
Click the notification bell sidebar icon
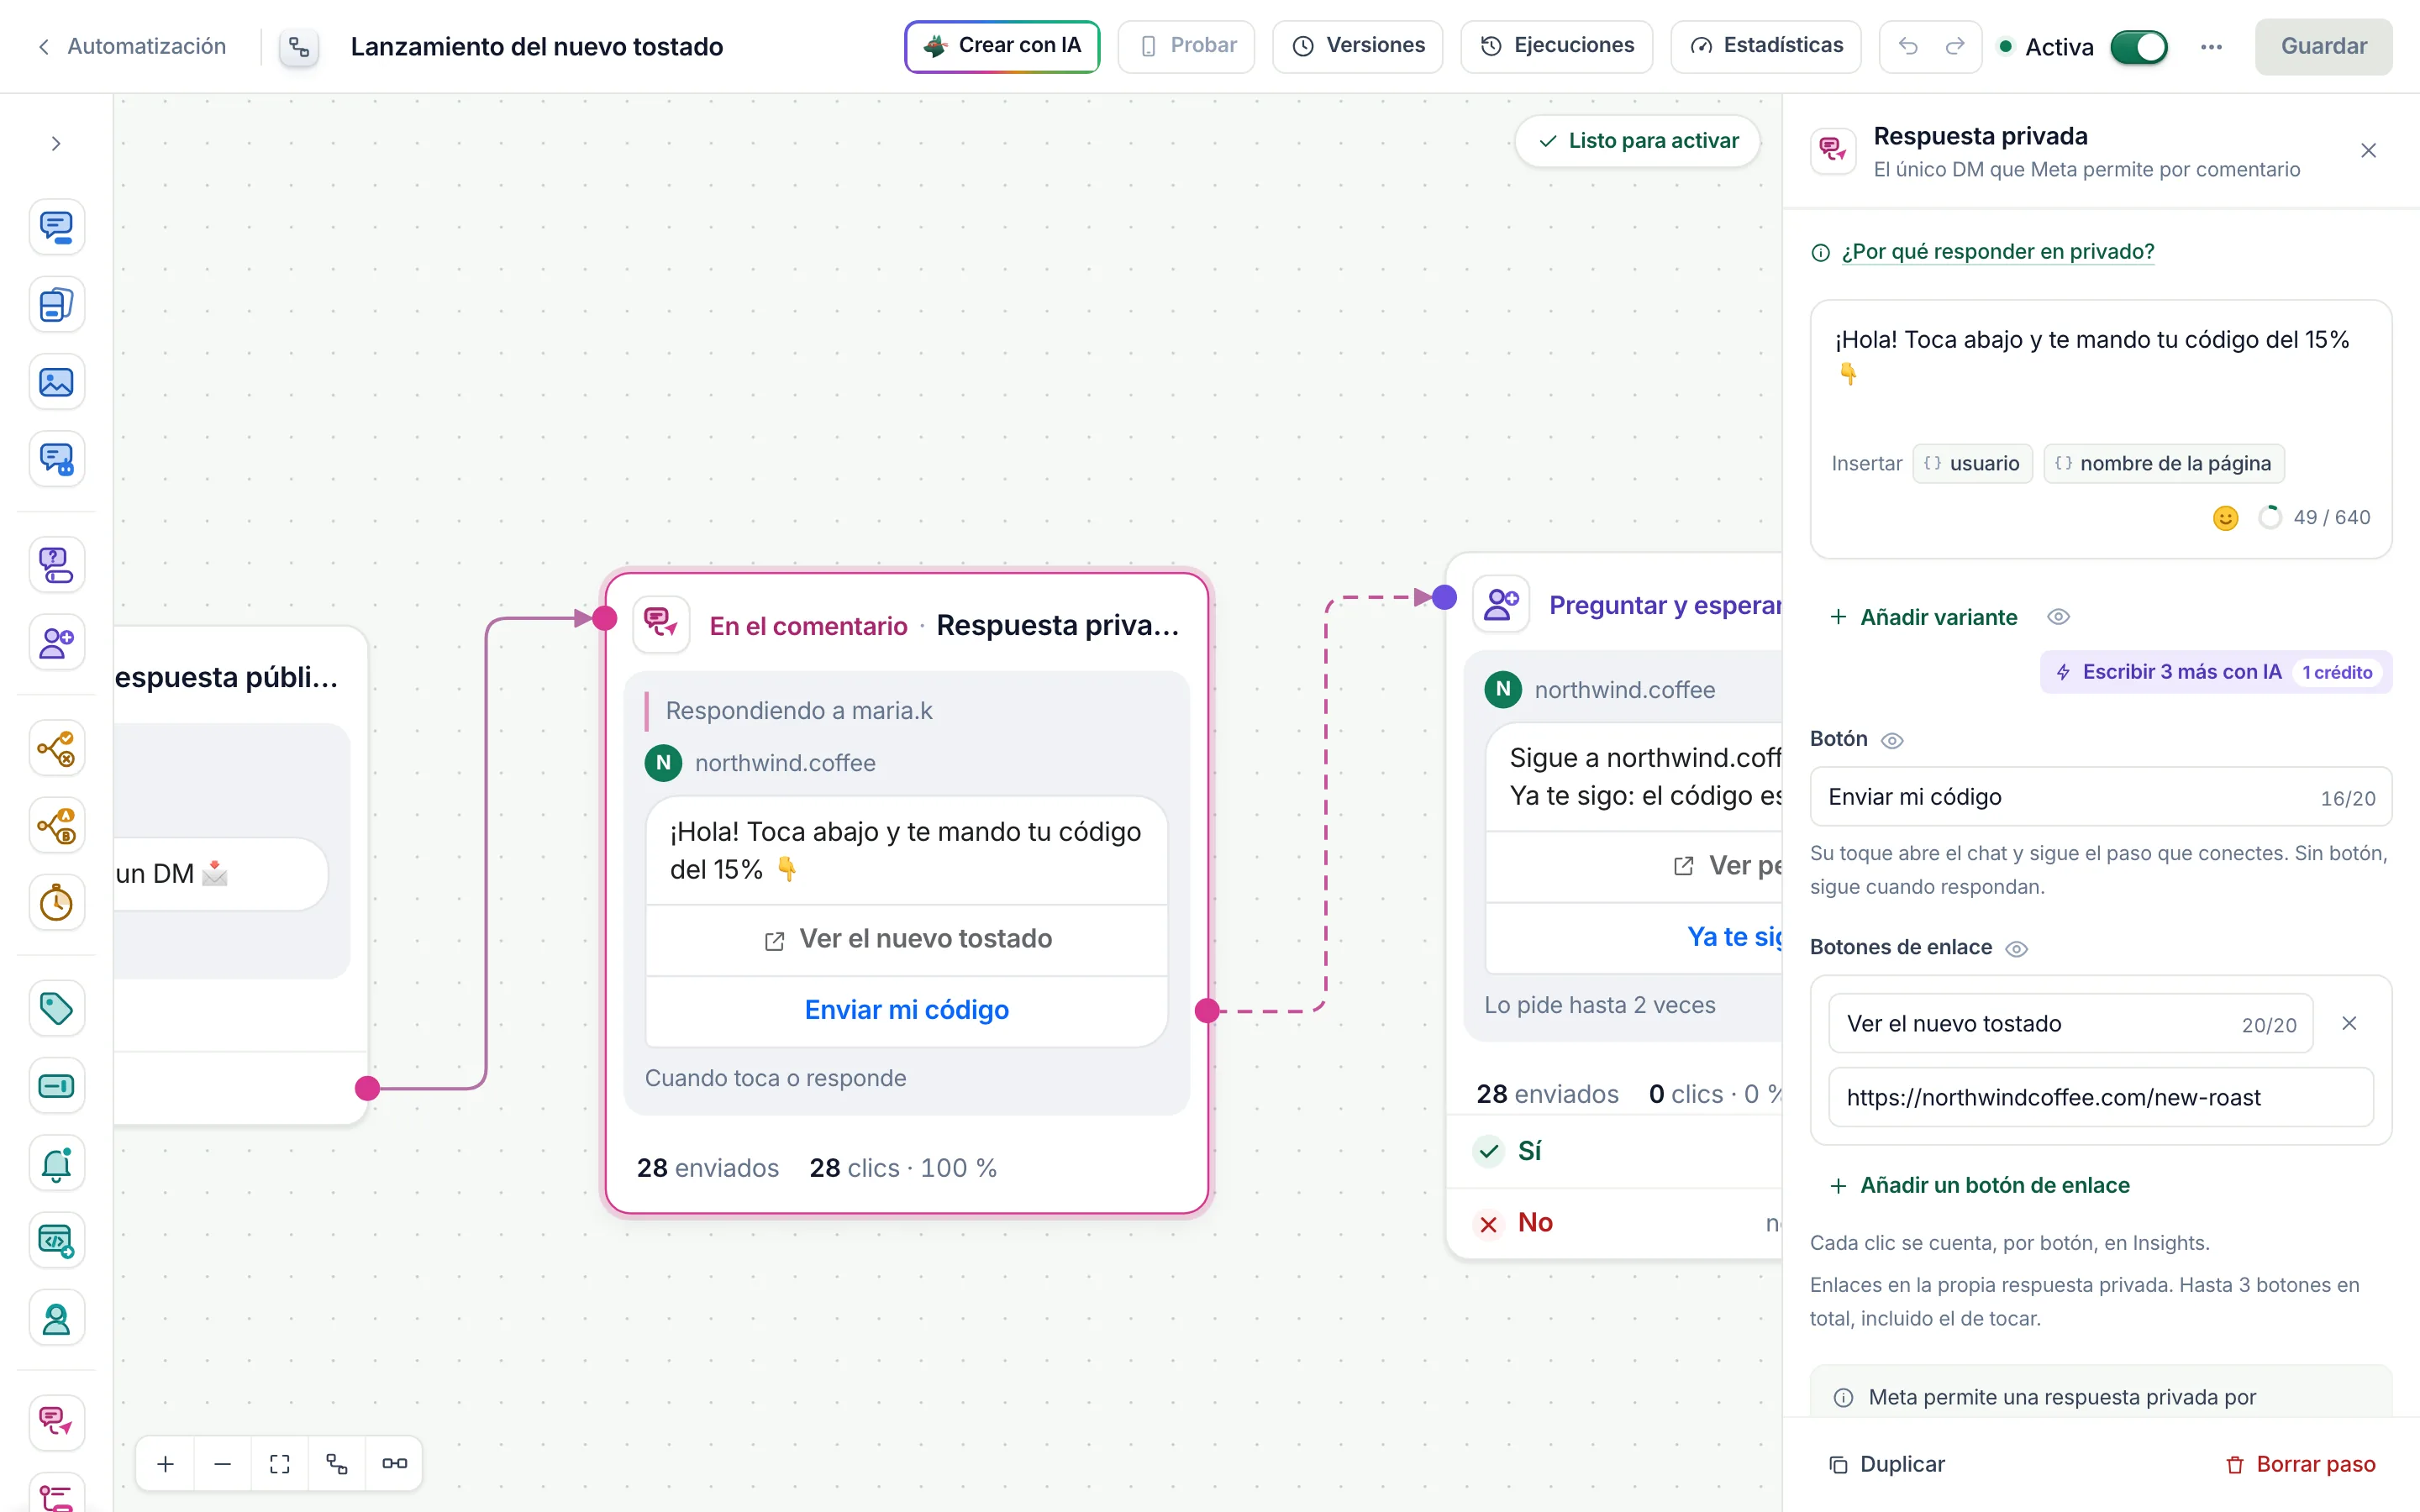click(x=56, y=1163)
